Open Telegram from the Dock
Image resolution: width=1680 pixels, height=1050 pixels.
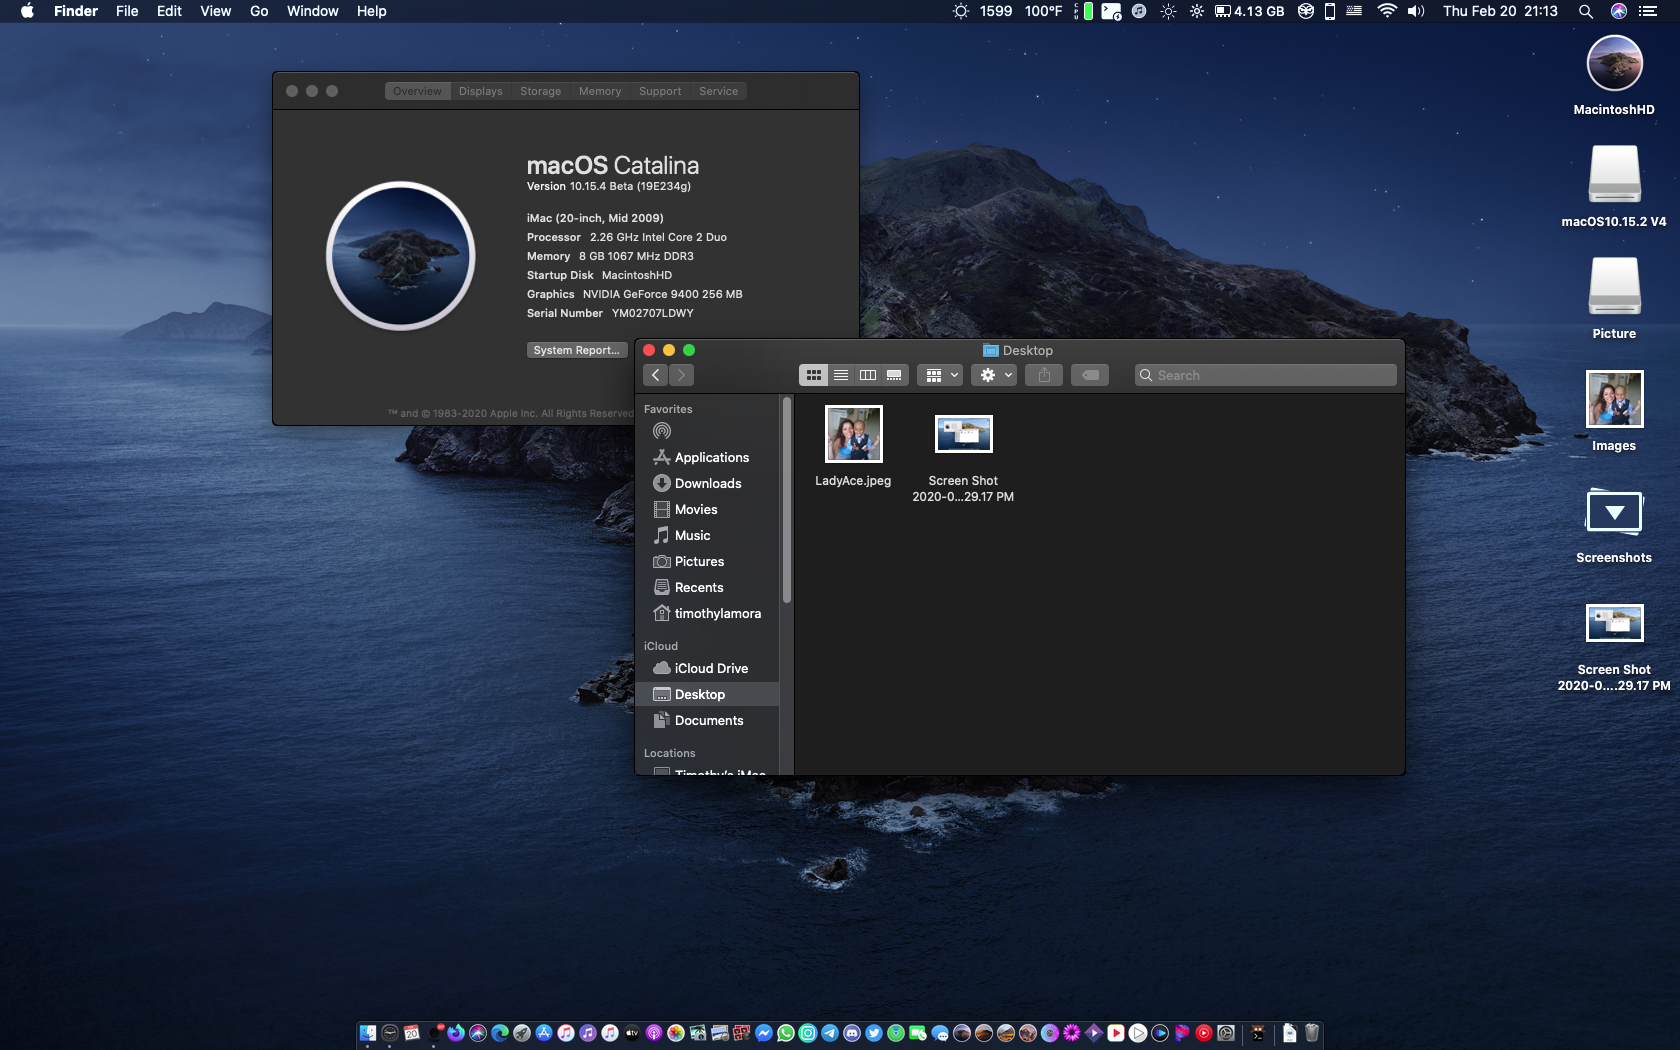coord(829,1033)
